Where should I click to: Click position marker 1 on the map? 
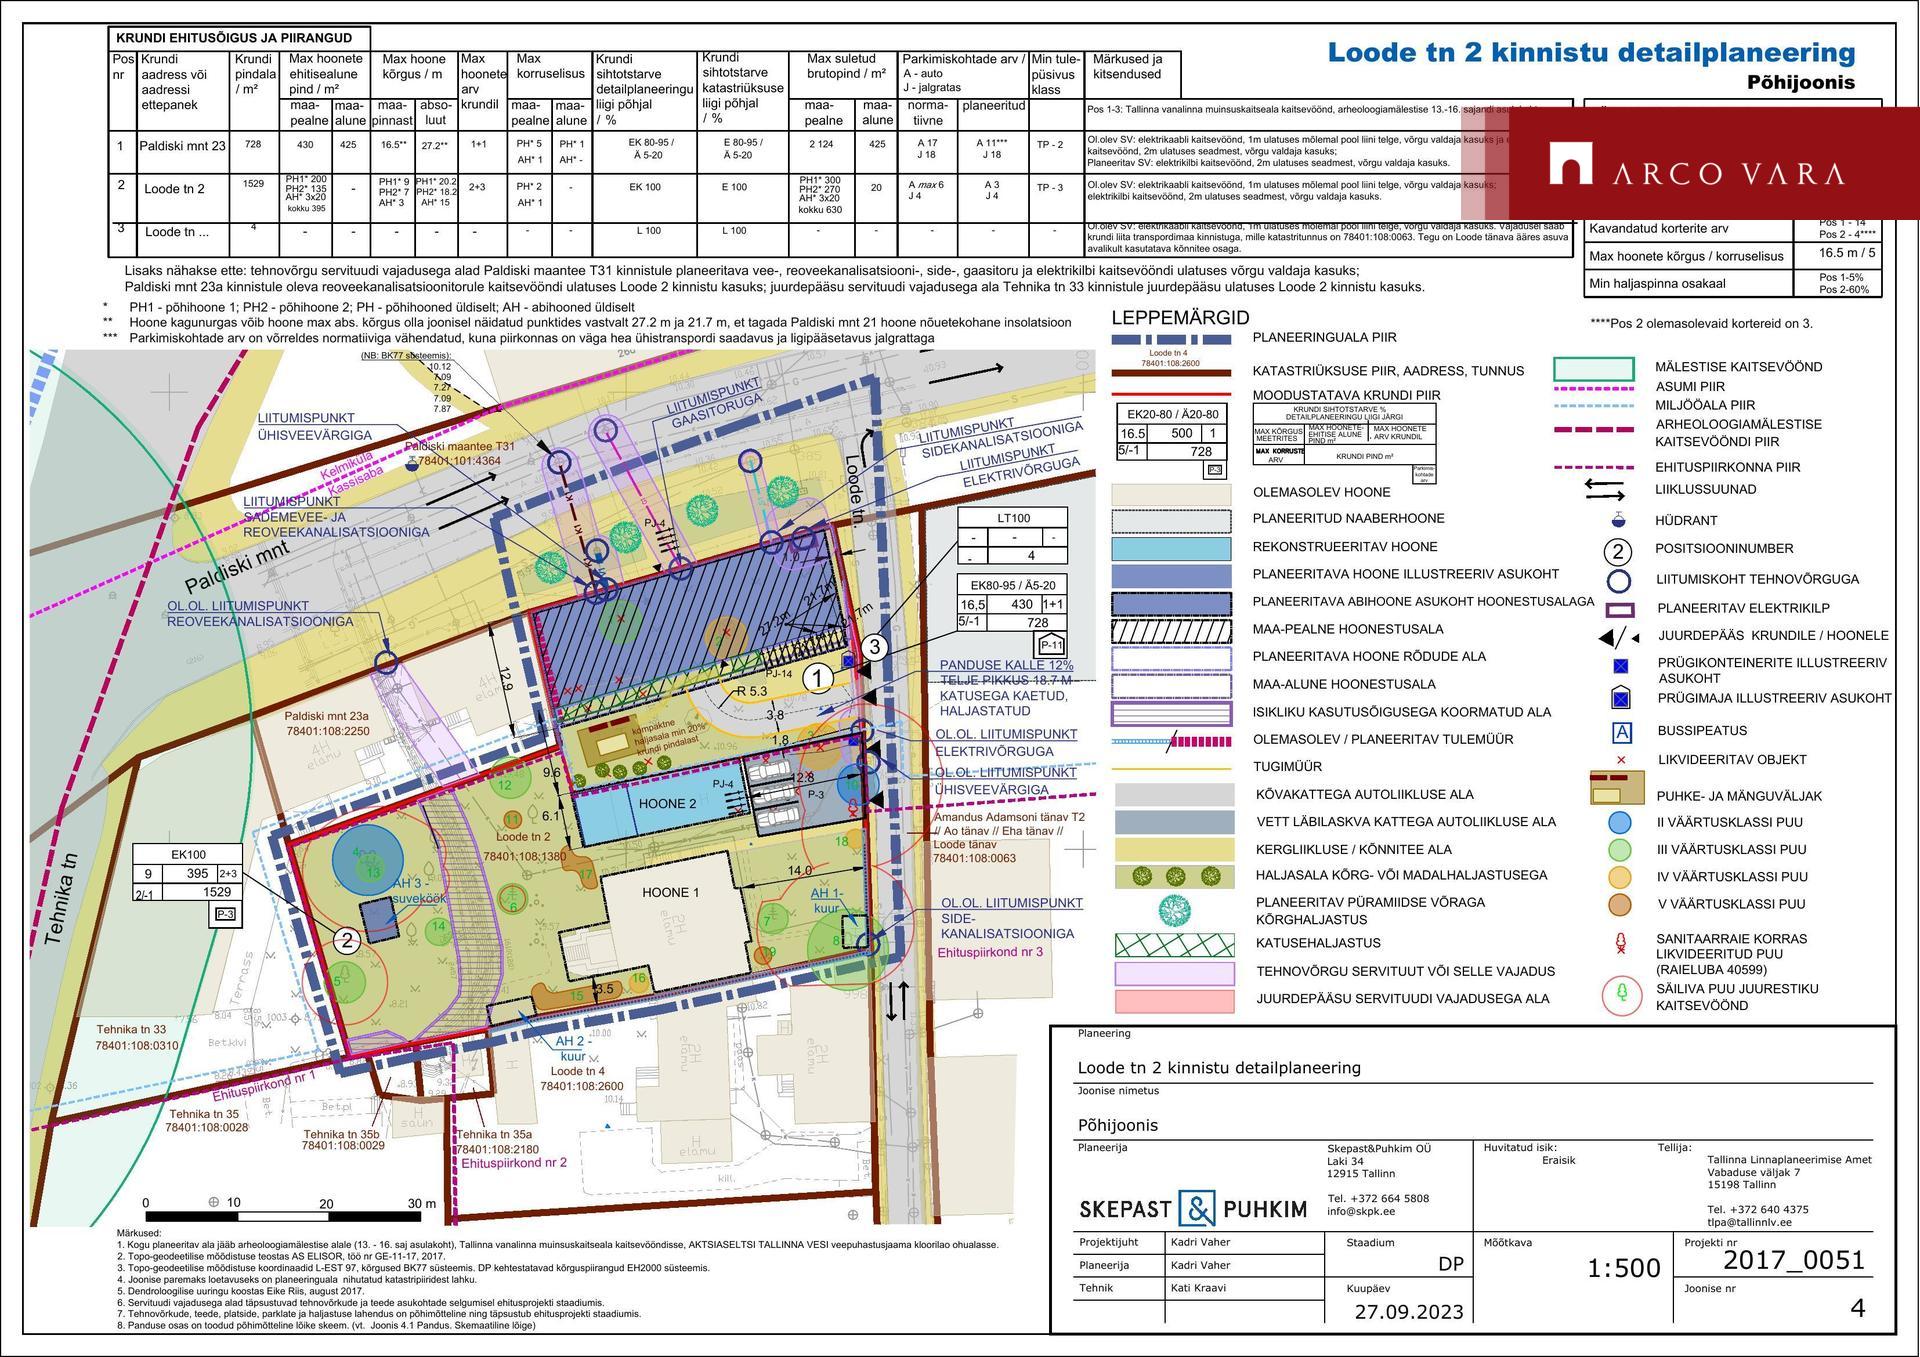(819, 679)
